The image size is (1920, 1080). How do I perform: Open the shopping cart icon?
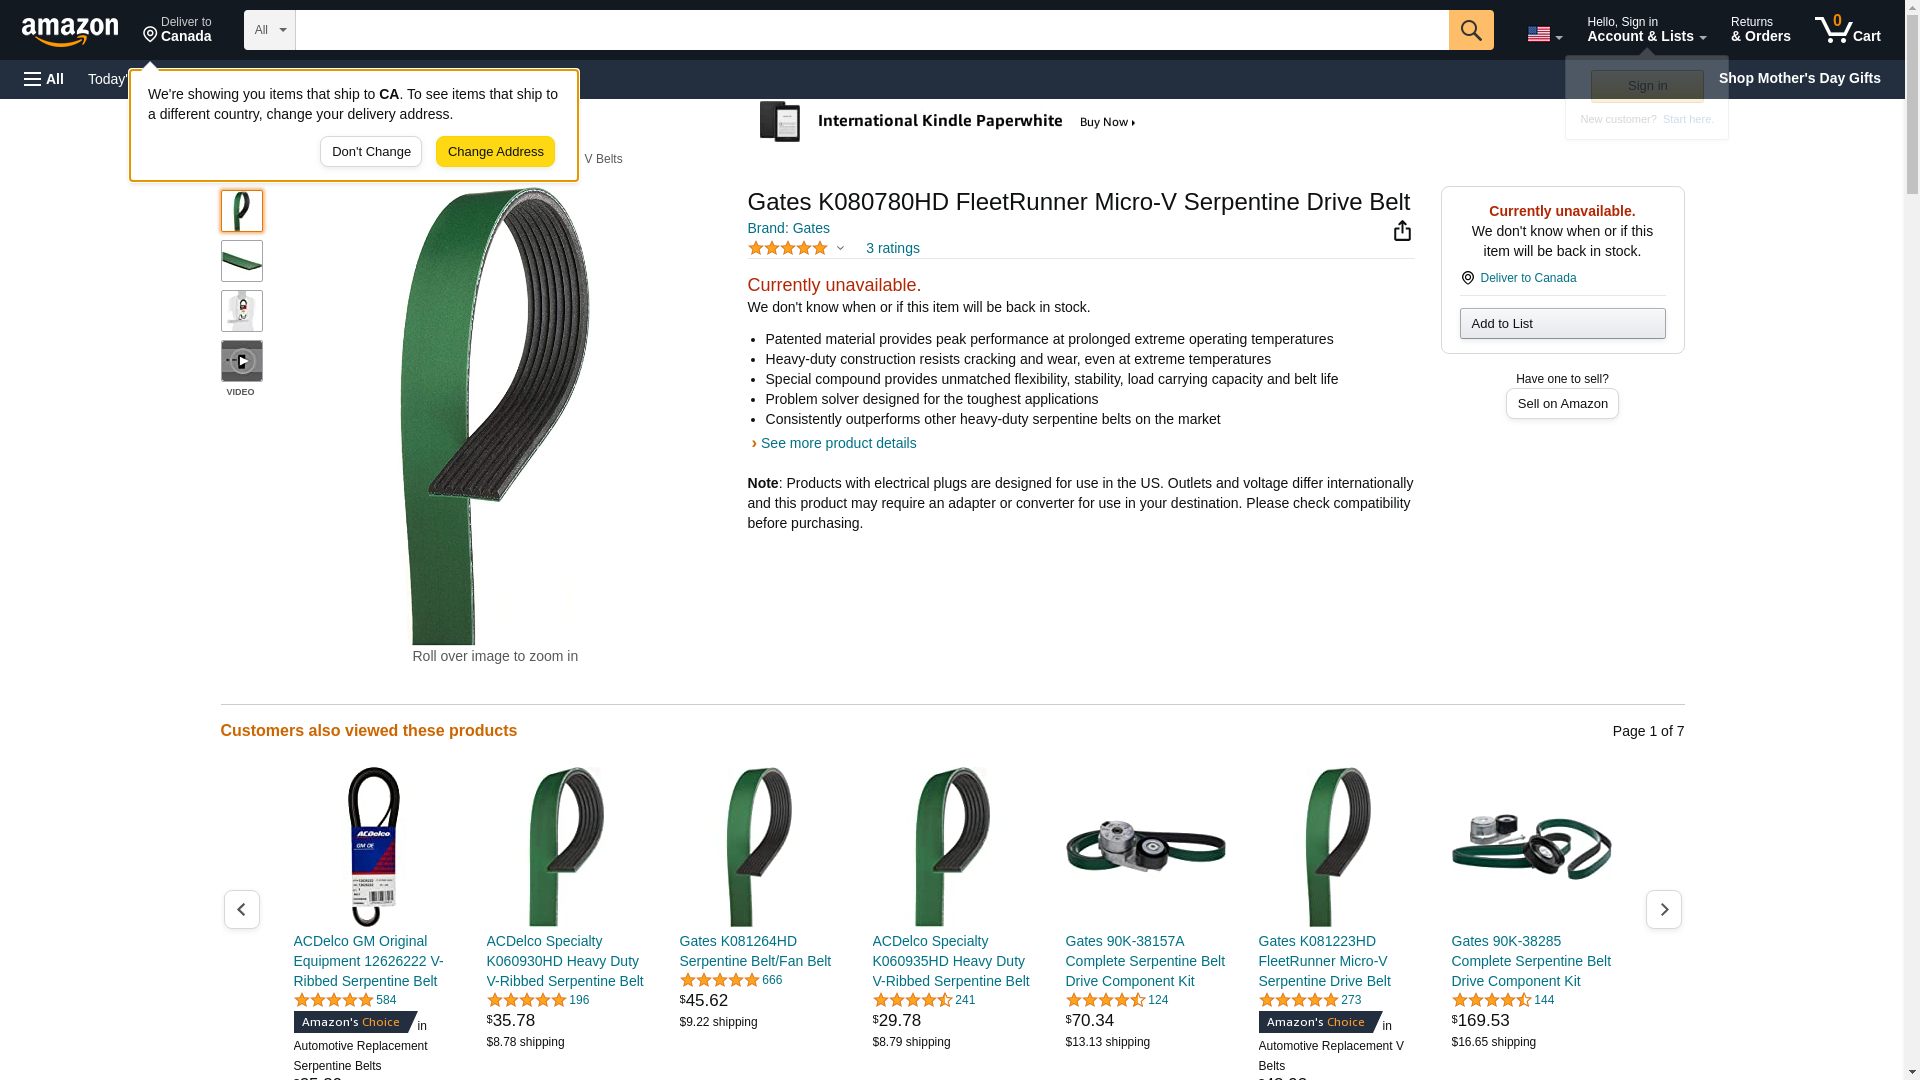click(x=1847, y=30)
